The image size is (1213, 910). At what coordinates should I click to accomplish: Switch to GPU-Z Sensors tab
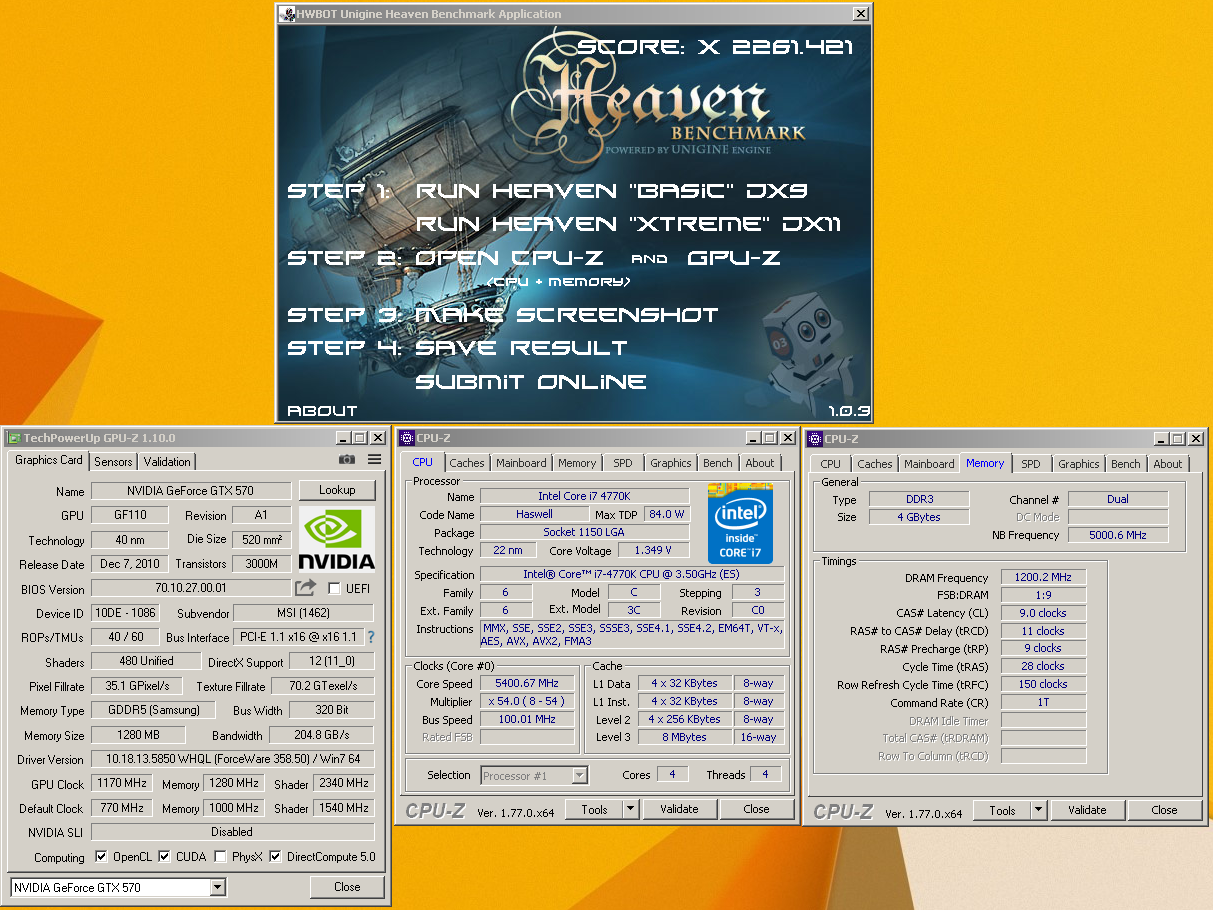pyautogui.click(x=113, y=461)
